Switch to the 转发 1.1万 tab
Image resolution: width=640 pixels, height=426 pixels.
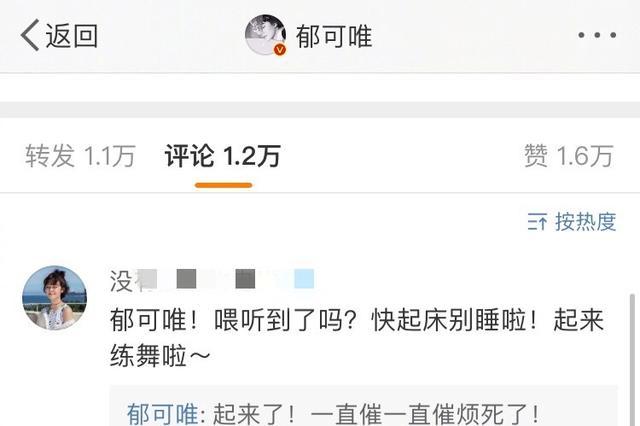click(80, 156)
